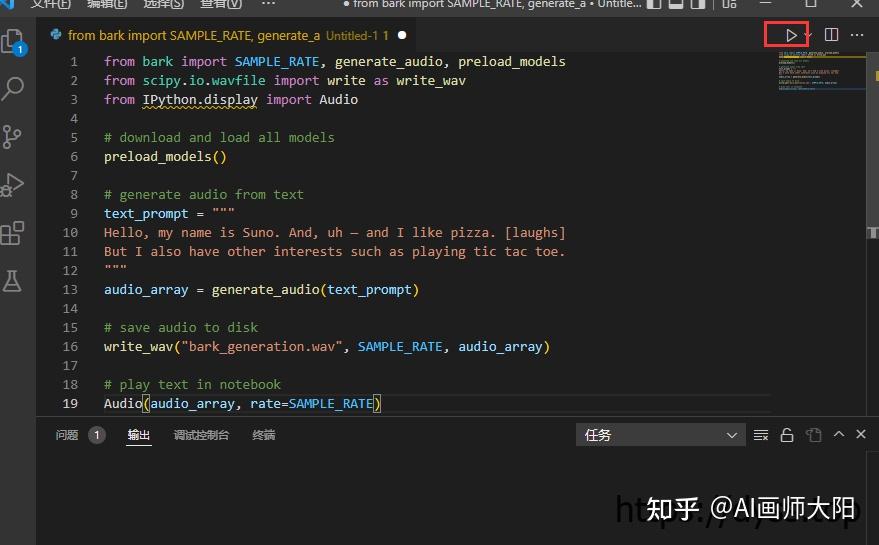Toggle secondary sidebar layout icon
Screen dimensions: 879x545
pyautogui.click(x=697, y=4)
